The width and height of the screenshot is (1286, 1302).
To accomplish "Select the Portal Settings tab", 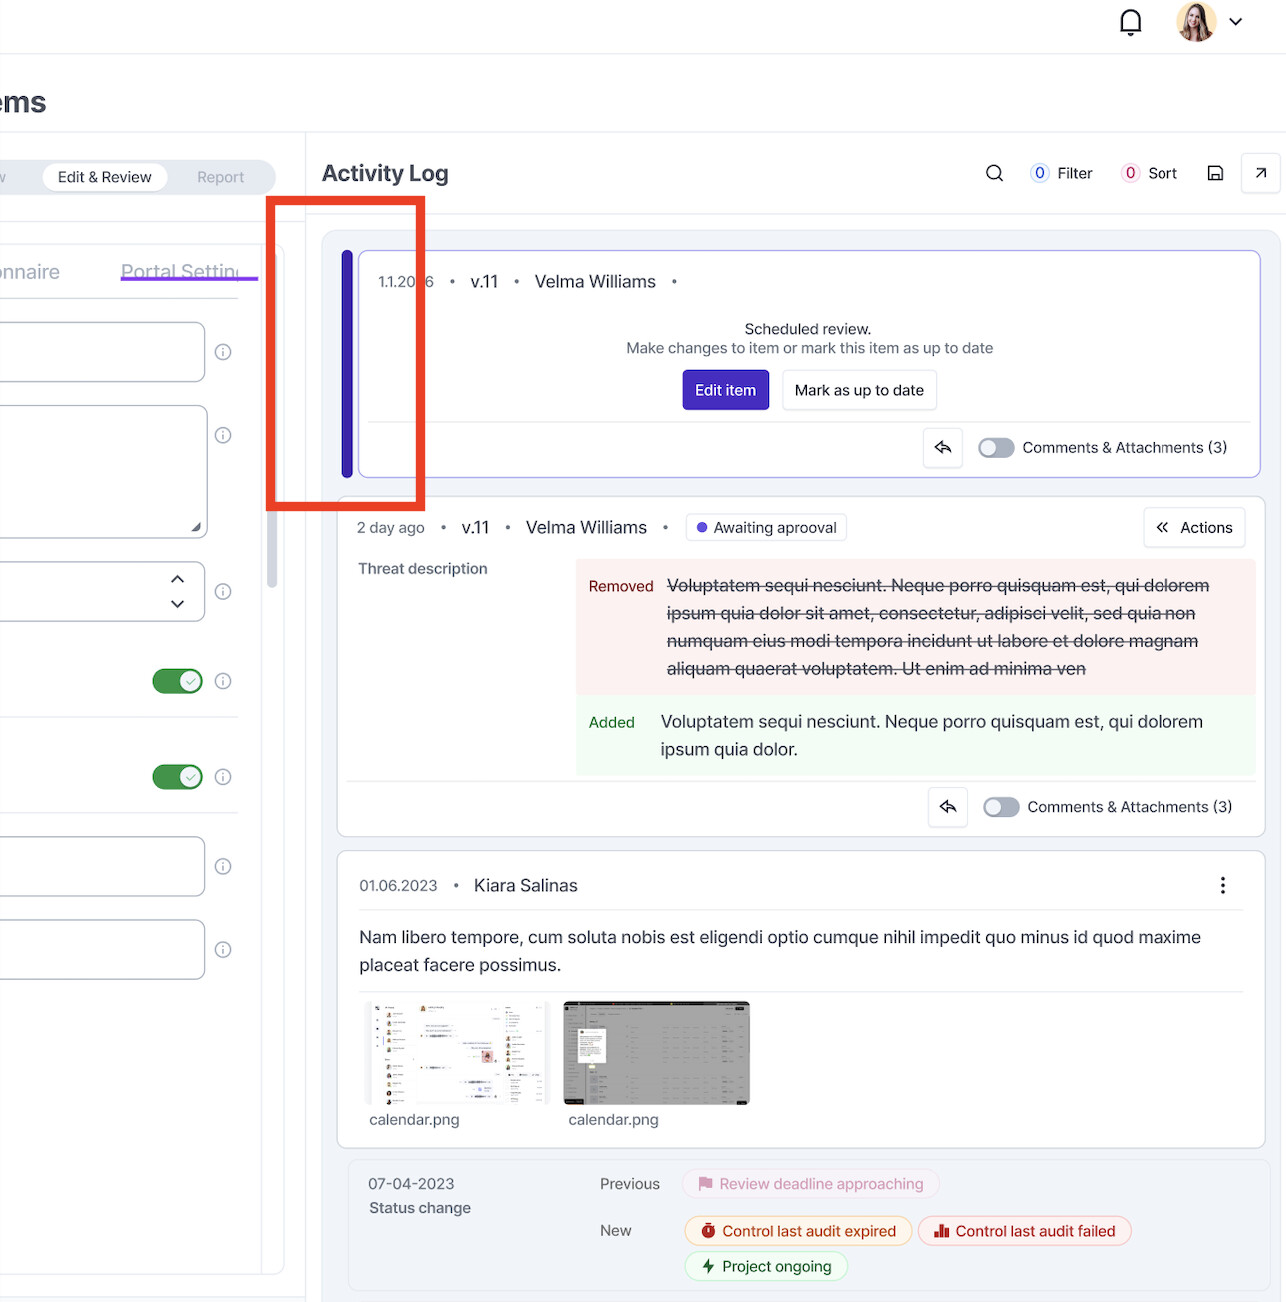I will (180, 272).
